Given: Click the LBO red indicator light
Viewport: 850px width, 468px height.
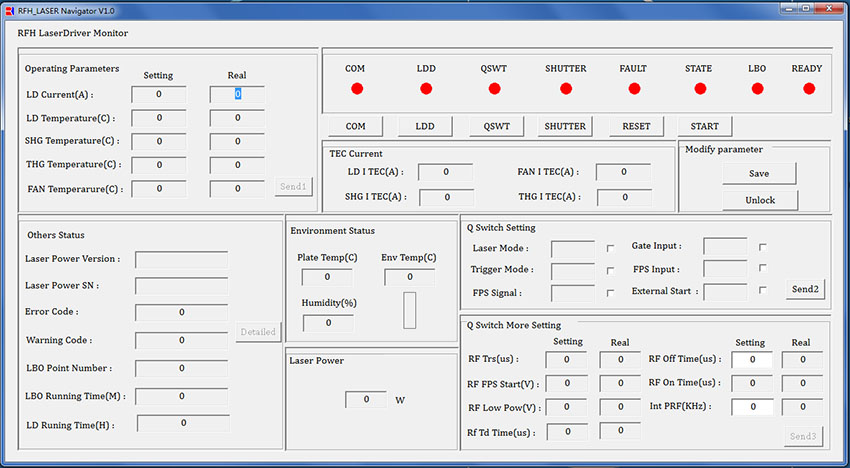Looking at the screenshot, I should [x=758, y=88].
